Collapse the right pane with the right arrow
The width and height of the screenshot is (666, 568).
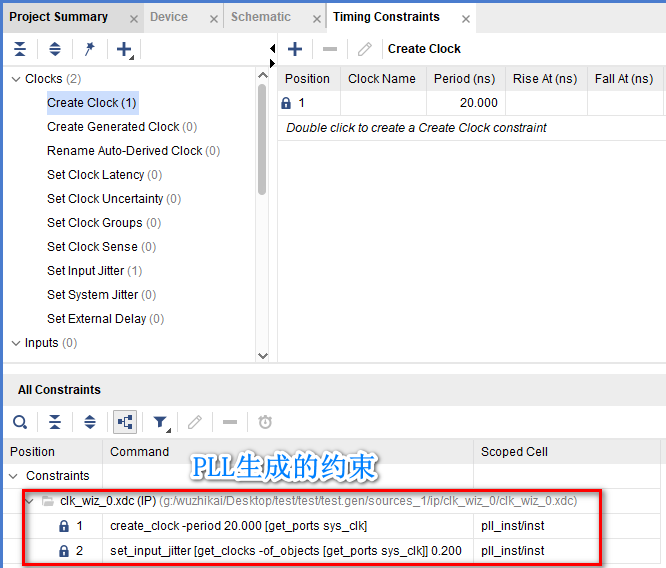tap(272, 63)
